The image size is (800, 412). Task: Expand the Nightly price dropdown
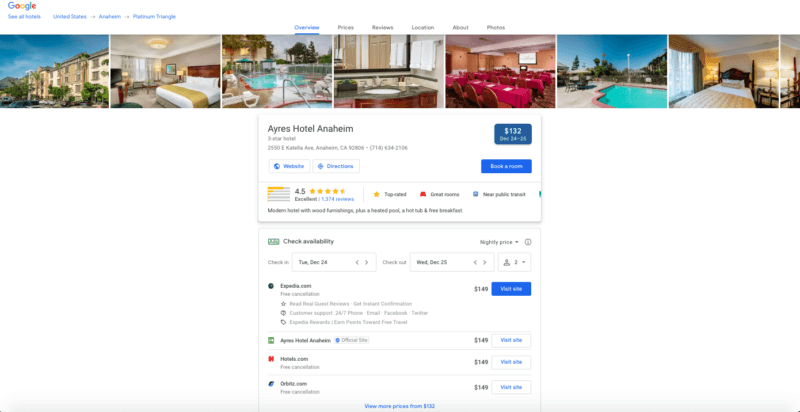click(499, 242)
